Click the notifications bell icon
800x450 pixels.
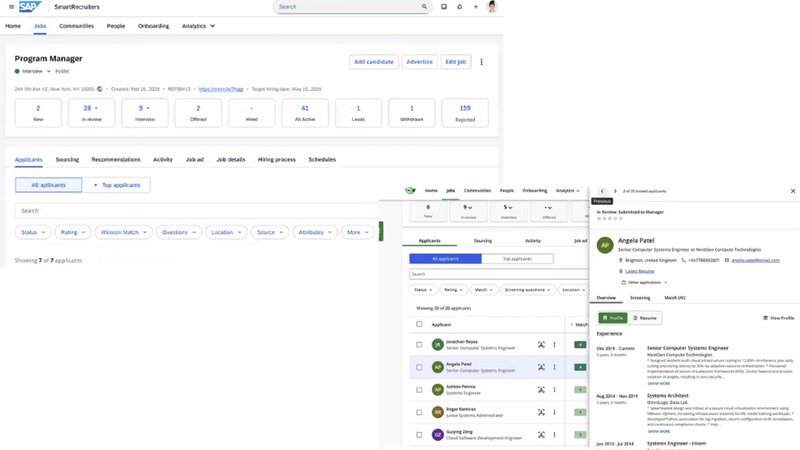point(460,7)
